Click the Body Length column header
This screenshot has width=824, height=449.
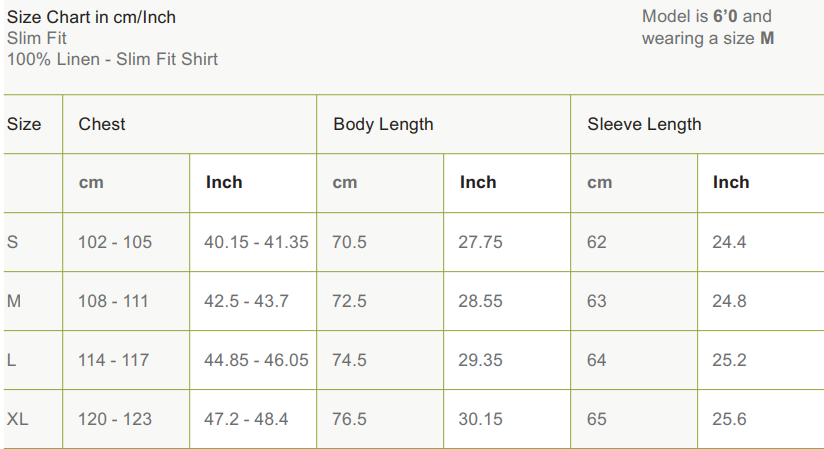tap(383, 124)
